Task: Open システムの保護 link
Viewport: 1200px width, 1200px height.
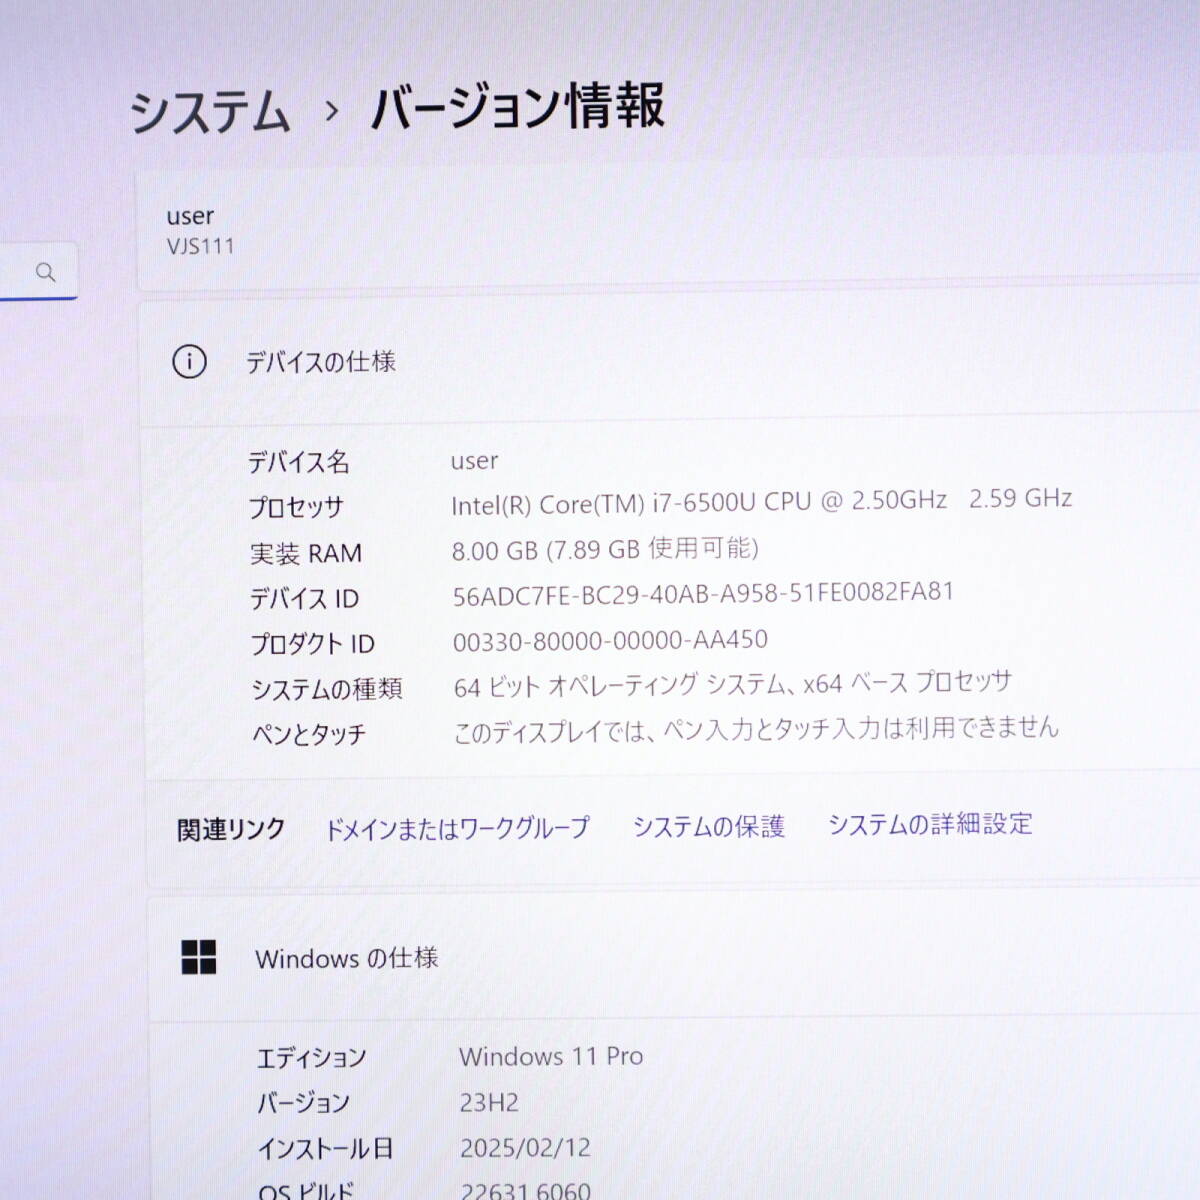Action: pyautogui.click(x=708, y=827)
